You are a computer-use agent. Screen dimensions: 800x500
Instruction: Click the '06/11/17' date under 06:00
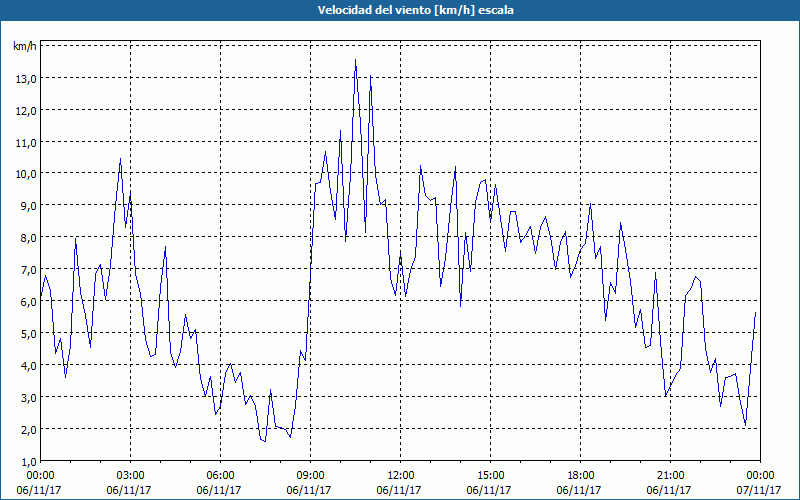[x=219, y=490]
